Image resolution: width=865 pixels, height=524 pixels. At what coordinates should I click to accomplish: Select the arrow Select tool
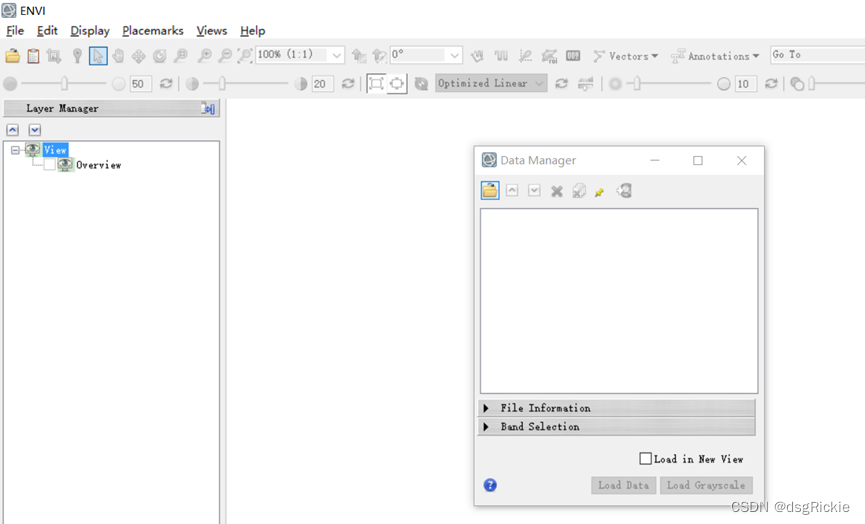pos(98,56)
